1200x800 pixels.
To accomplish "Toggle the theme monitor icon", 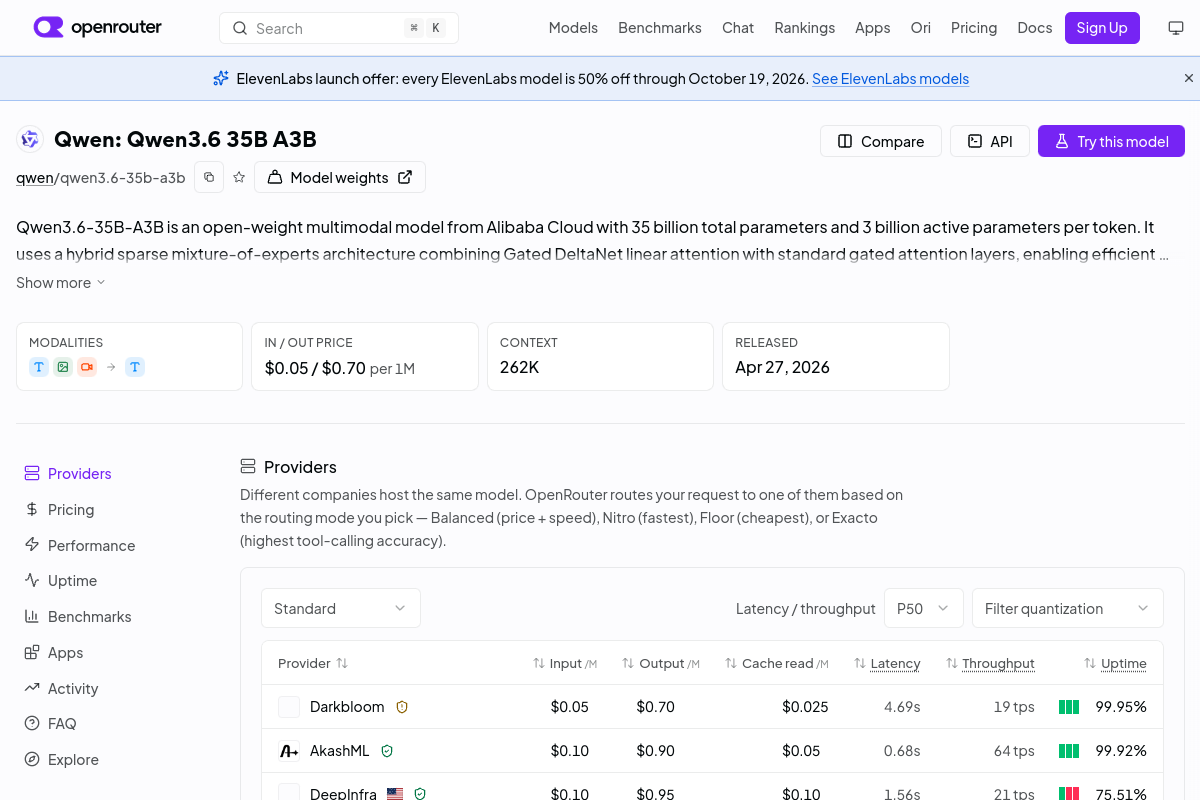I will click(1176, 28).
